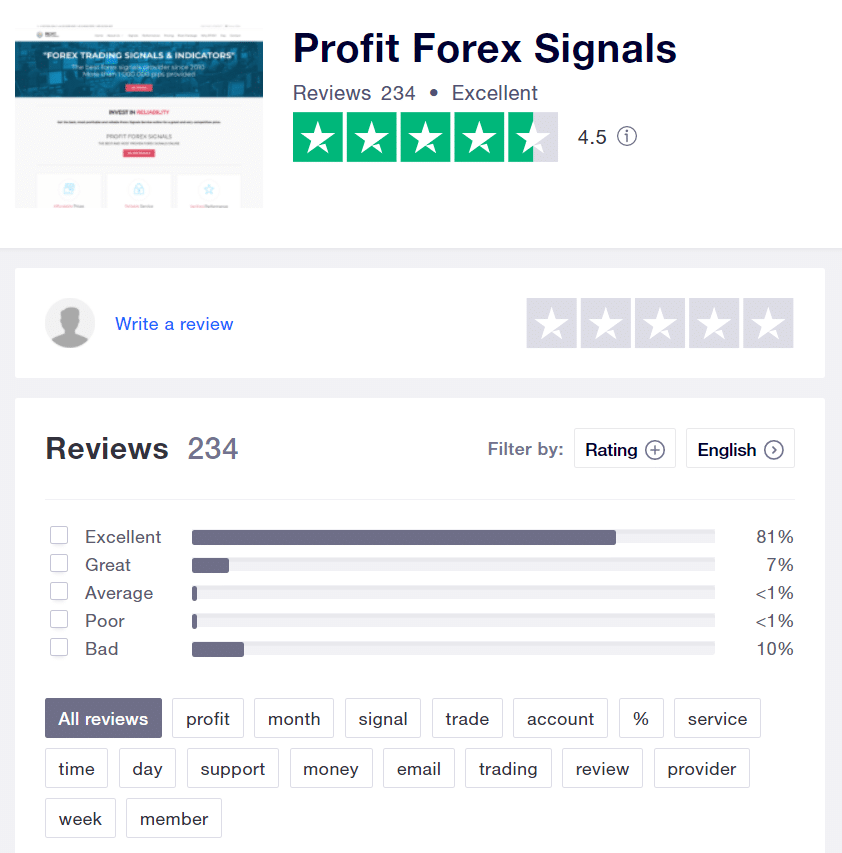The height and width of the screenshot is (853, 842).
Task: Select the second star in Write a review
Action: pos(605,323)
